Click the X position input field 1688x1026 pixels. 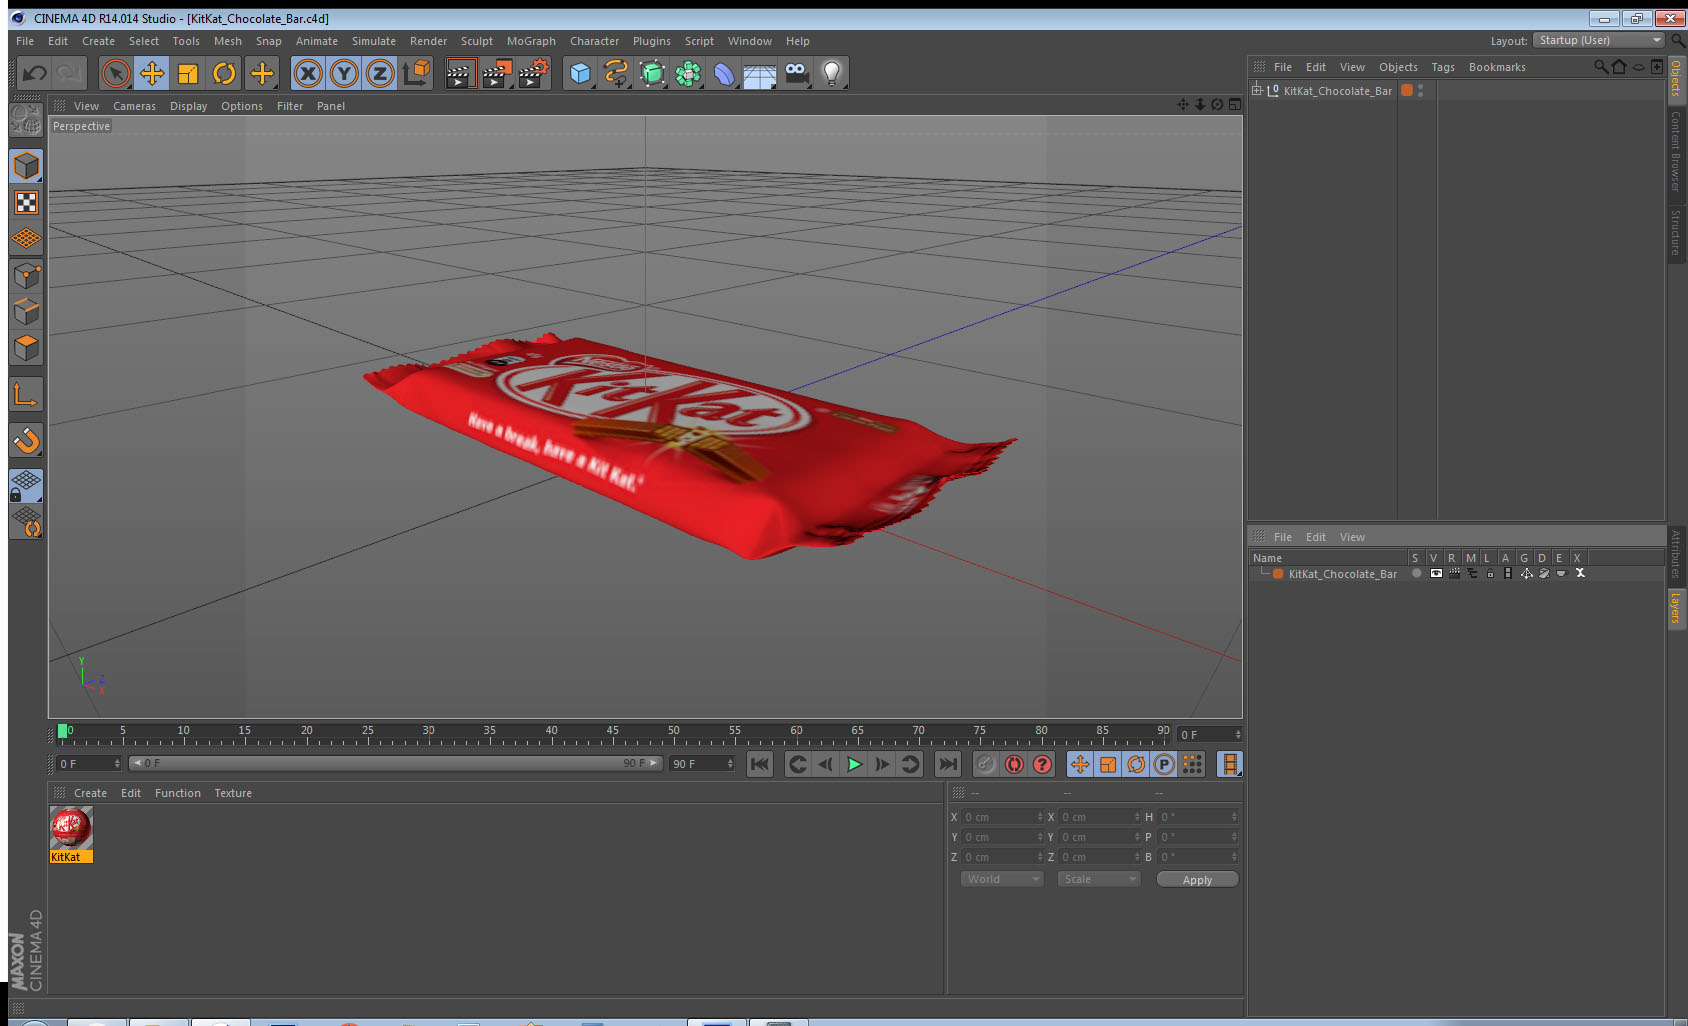(x=1002, y=817)
